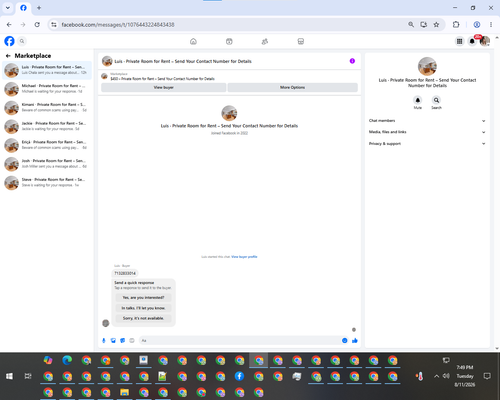The height and width of the screenshot is (400, 500).
Task: Open the Erica Private Room conversation
Action: 47,145
